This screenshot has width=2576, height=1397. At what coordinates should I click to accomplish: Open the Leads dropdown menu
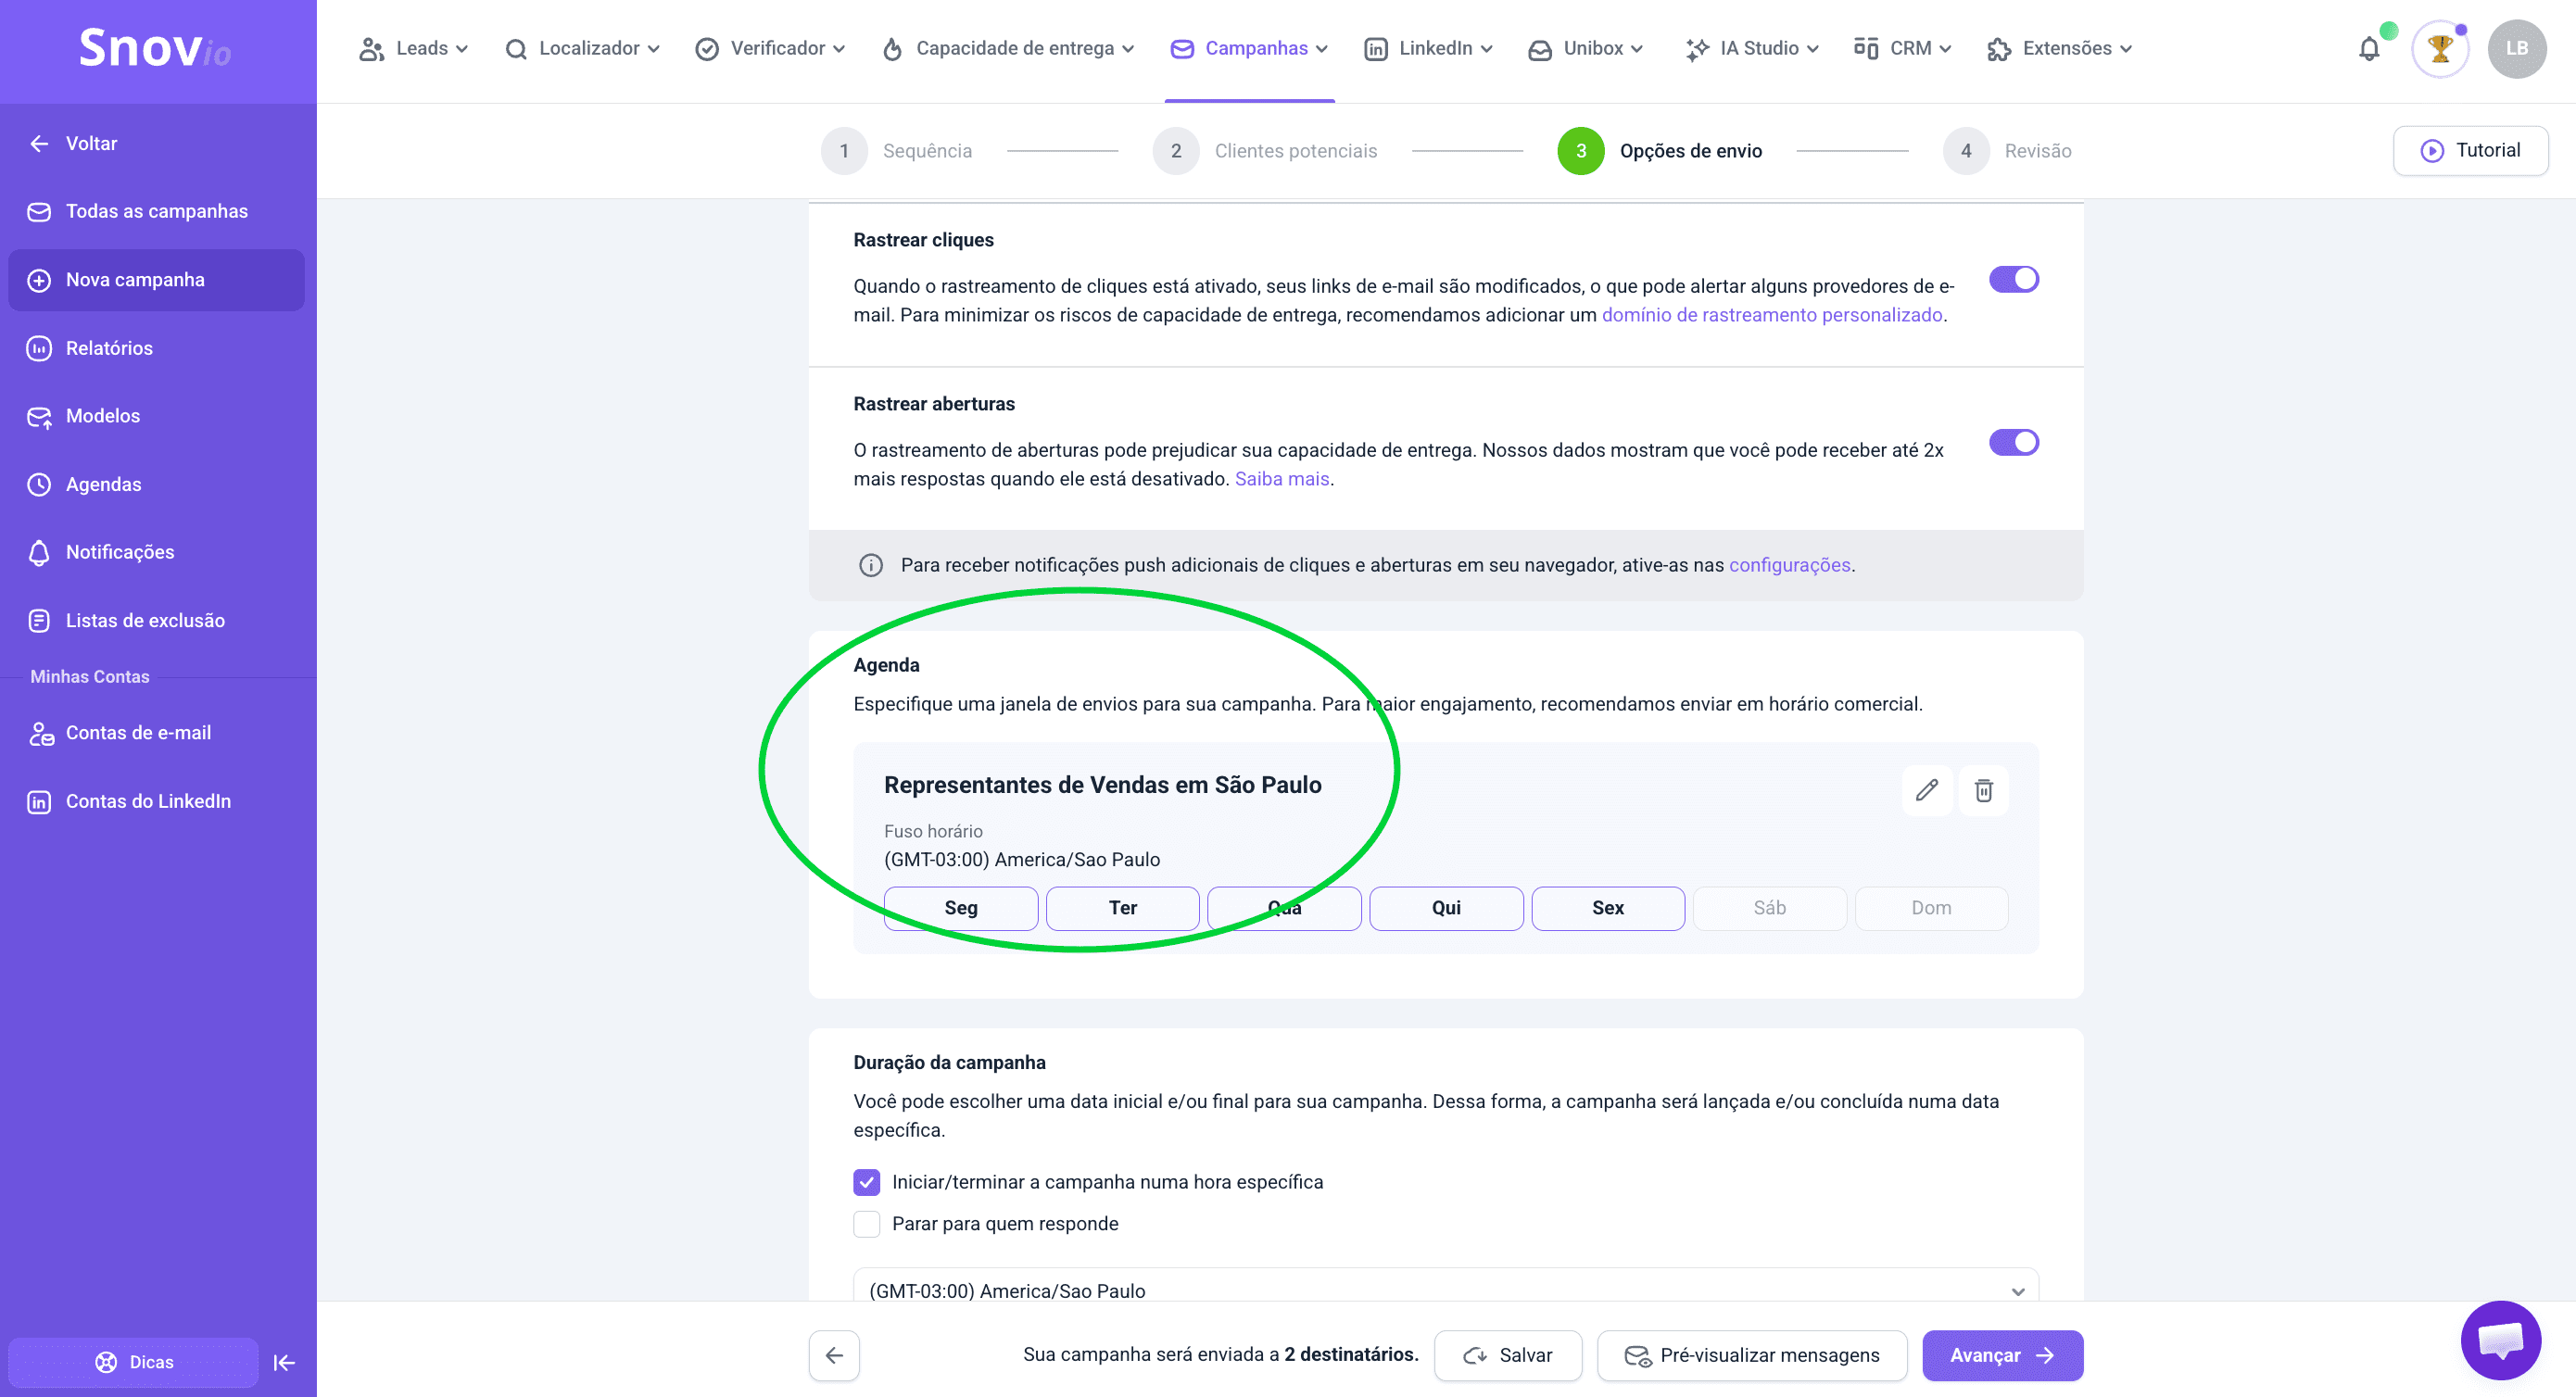(x=413, y=48)
